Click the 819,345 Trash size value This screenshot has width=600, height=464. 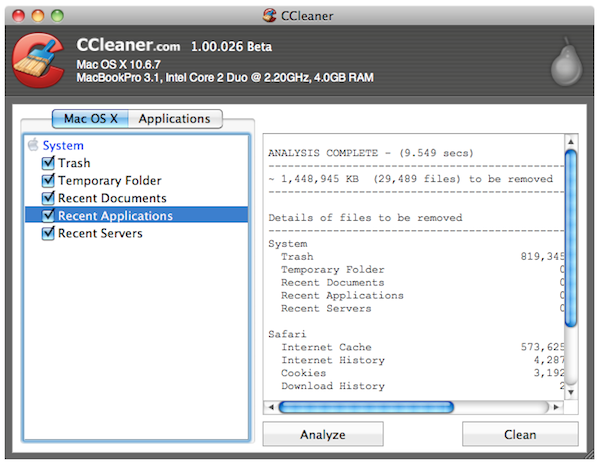click(542, 256)
